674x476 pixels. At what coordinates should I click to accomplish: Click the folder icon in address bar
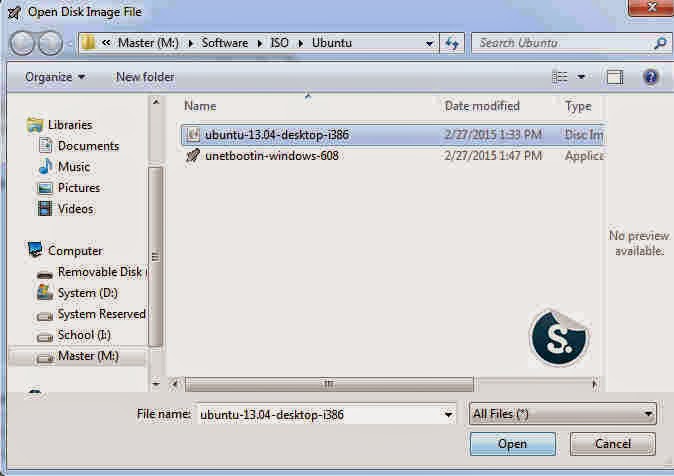pyautogui.click(x=88, y=43)
